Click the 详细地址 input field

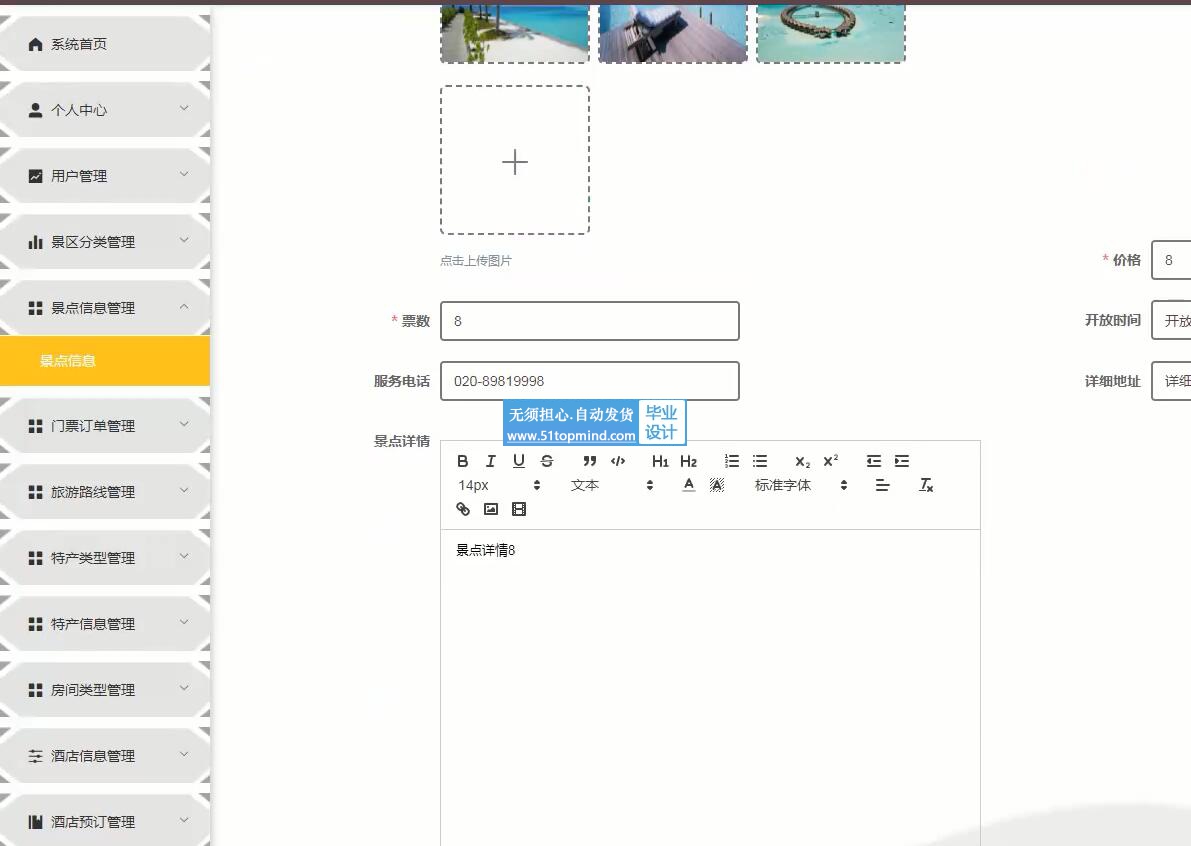pyautogui.click(x=1171, y=380)
